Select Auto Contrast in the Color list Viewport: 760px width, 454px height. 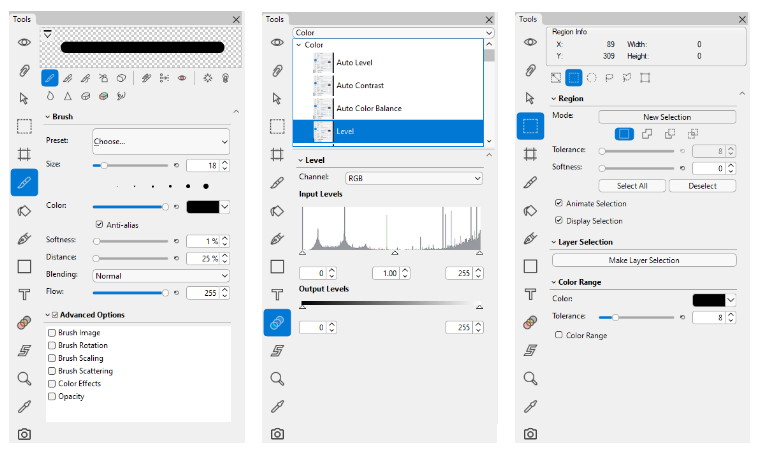(x=388, y=85)
